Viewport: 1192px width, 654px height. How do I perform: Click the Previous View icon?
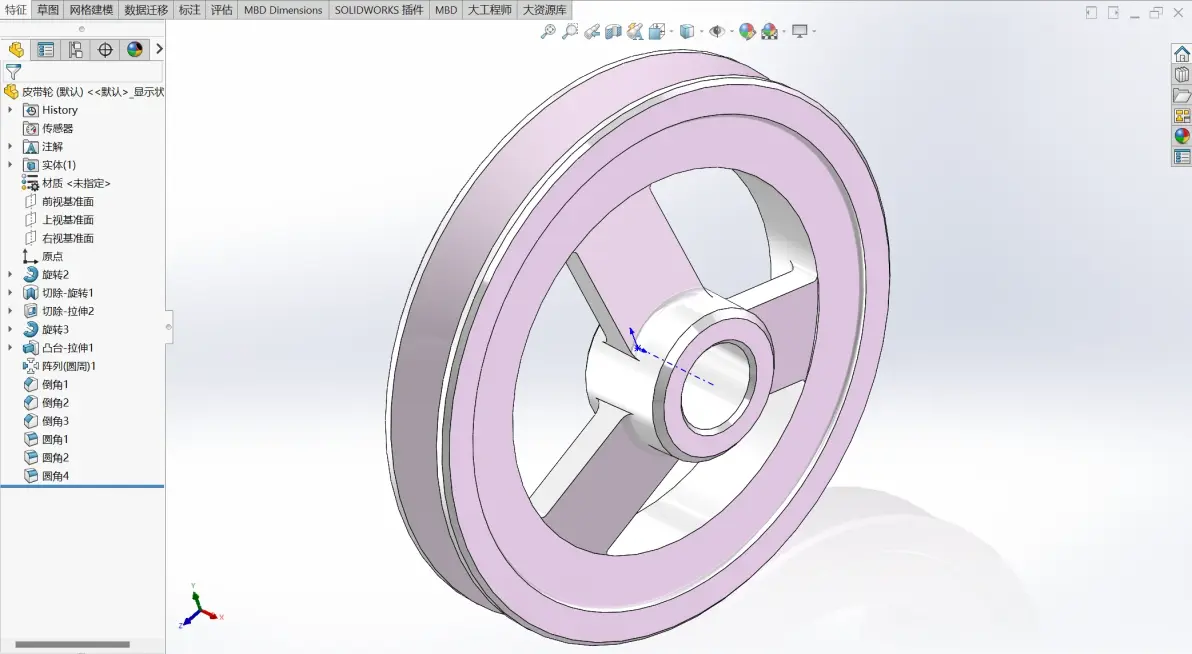(x=592, y=31)
